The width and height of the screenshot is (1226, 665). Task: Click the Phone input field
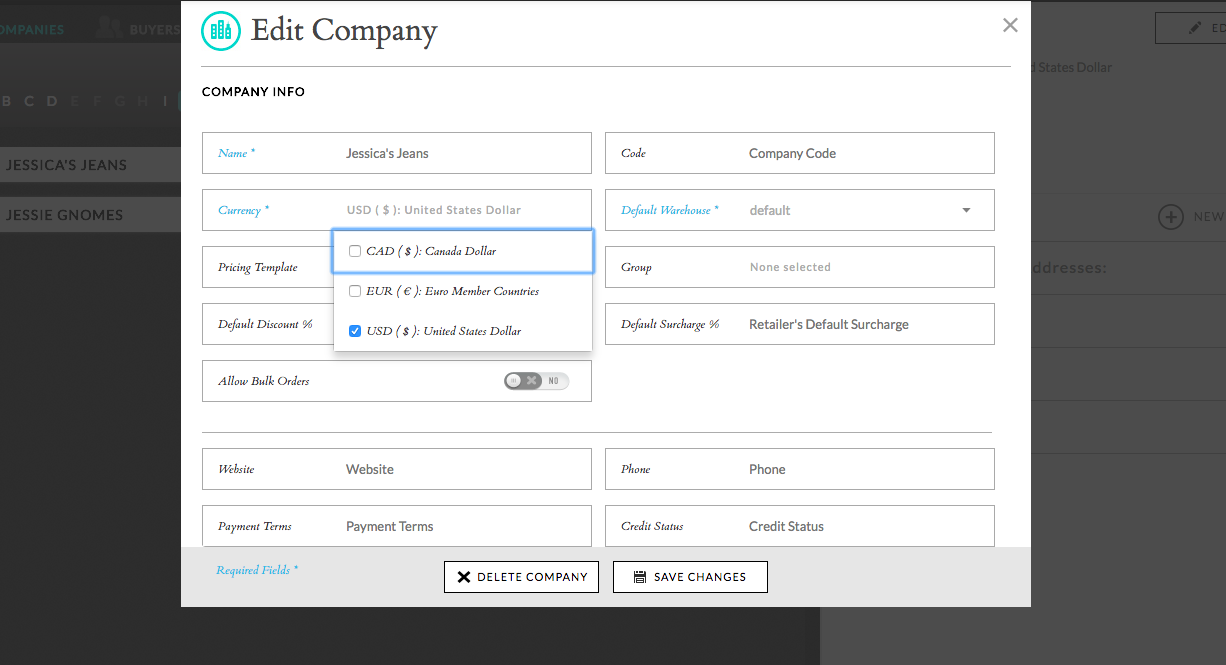point(800,469)
